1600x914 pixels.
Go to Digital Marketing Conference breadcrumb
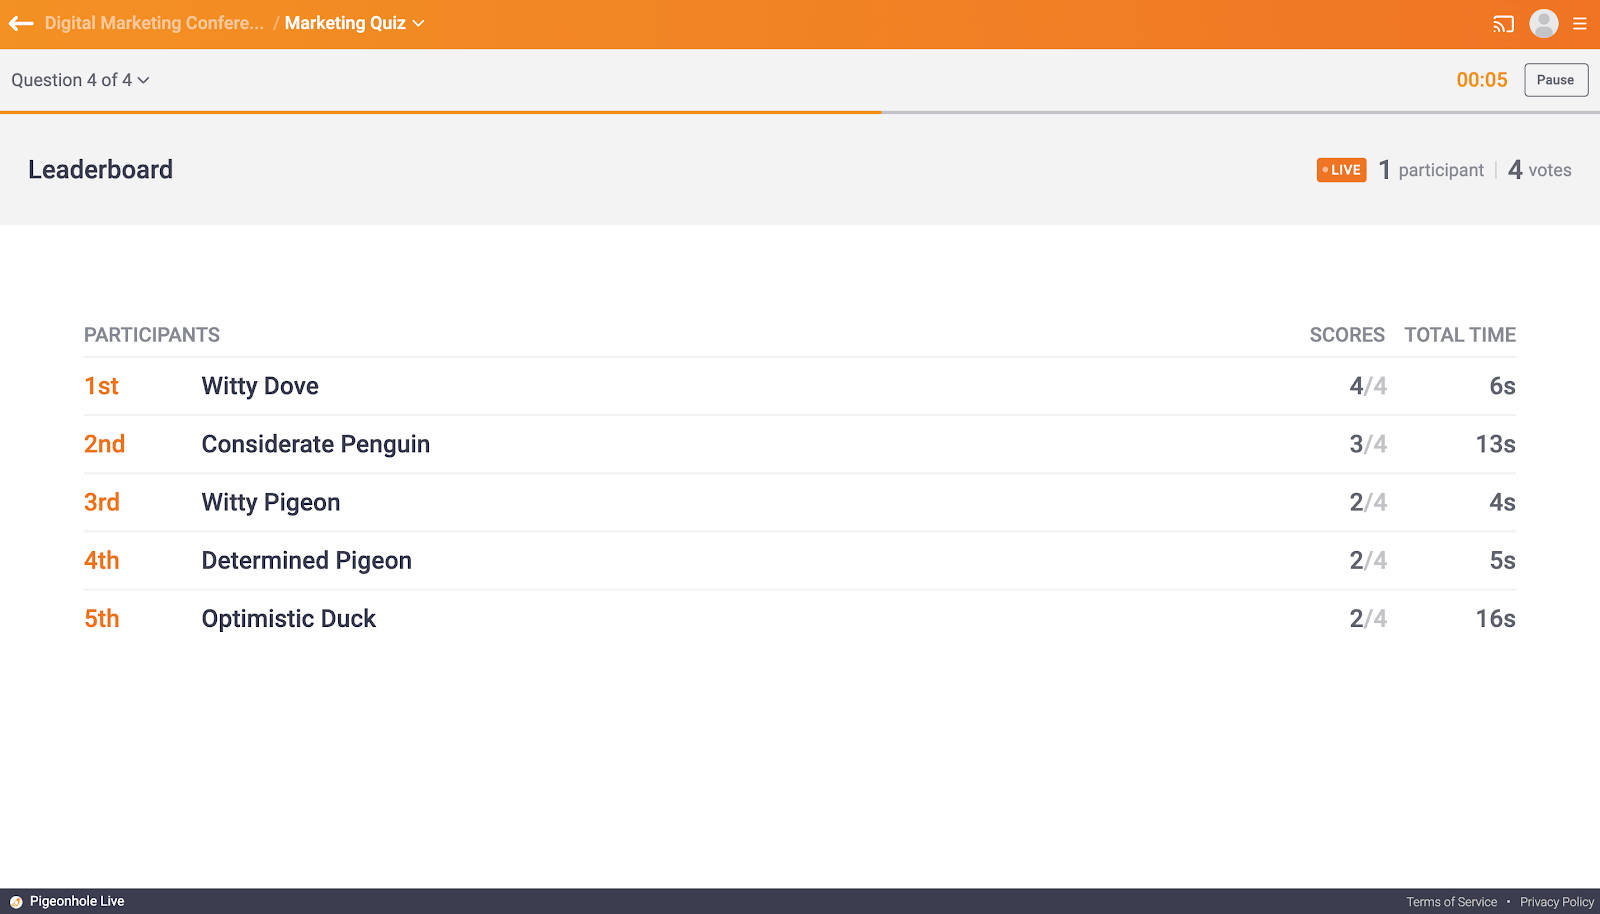(154, 23)
